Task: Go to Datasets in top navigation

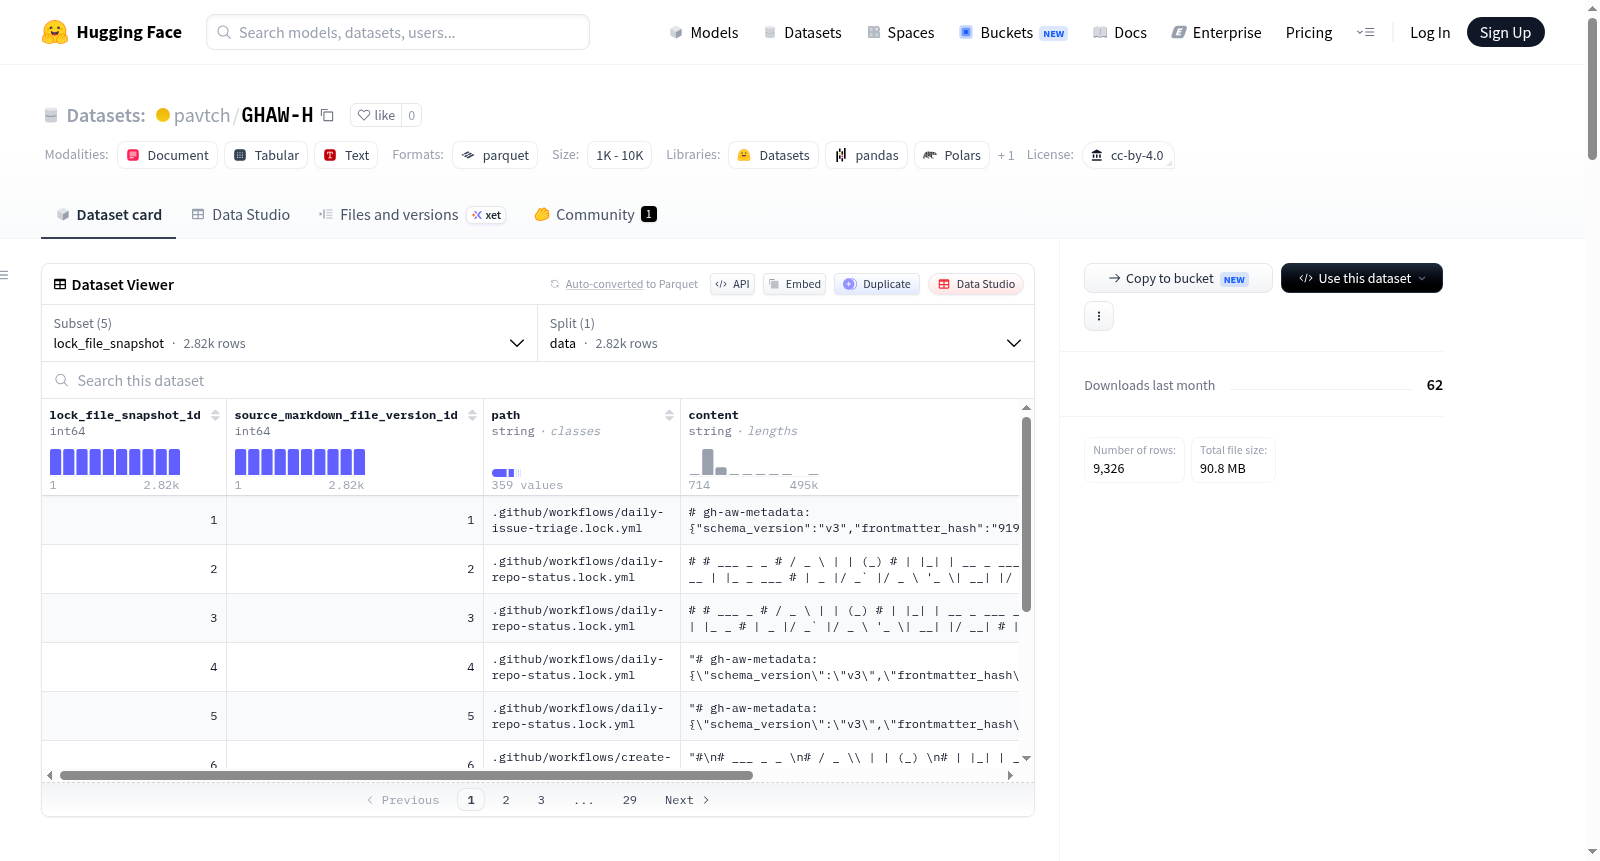Action: (x=802, y=32)
